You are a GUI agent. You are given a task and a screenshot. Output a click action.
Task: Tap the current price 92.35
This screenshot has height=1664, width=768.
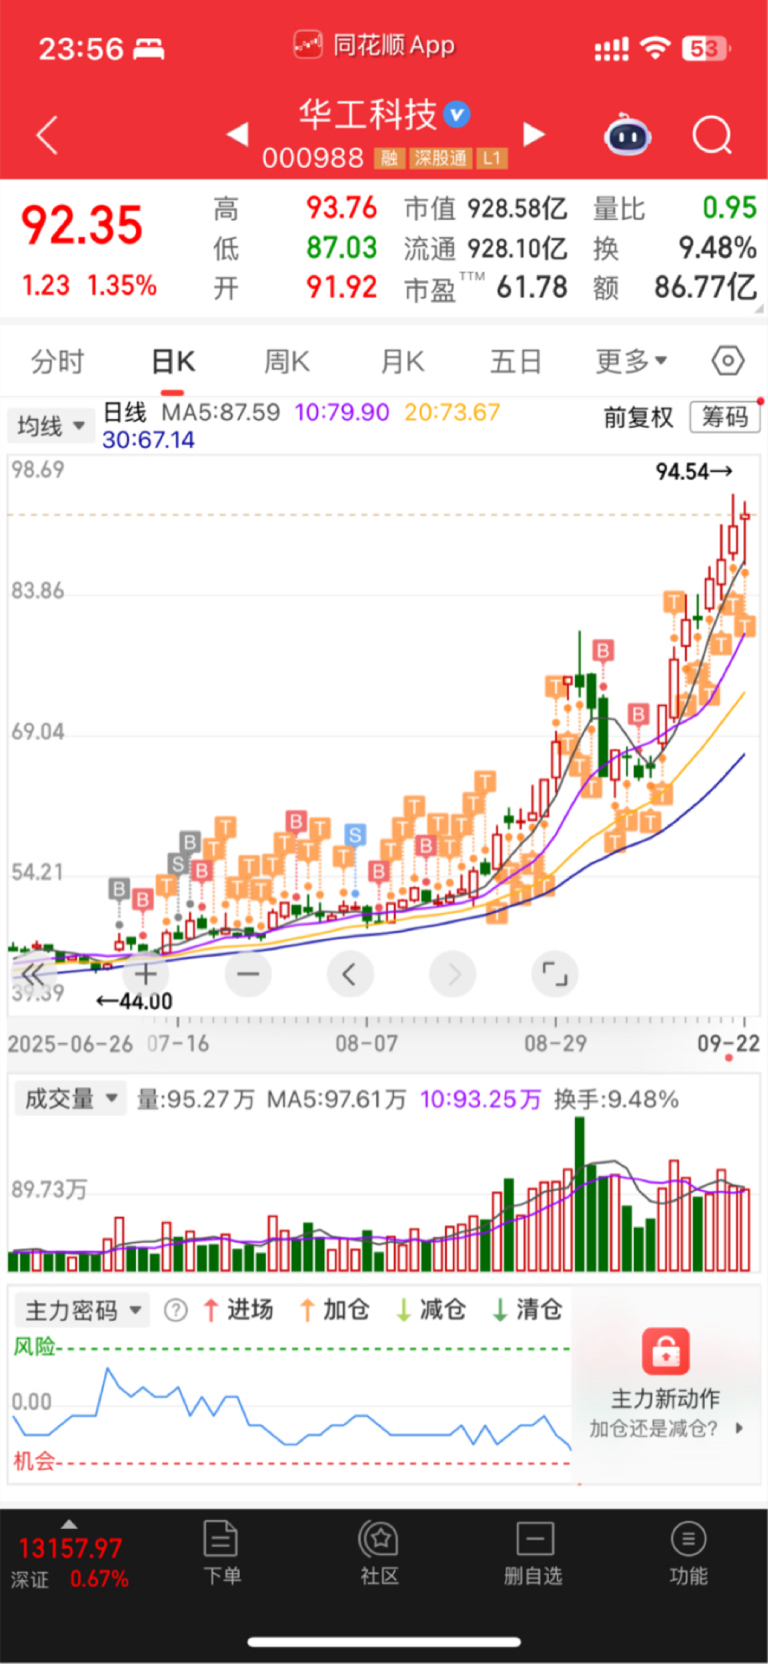point(82,225)
